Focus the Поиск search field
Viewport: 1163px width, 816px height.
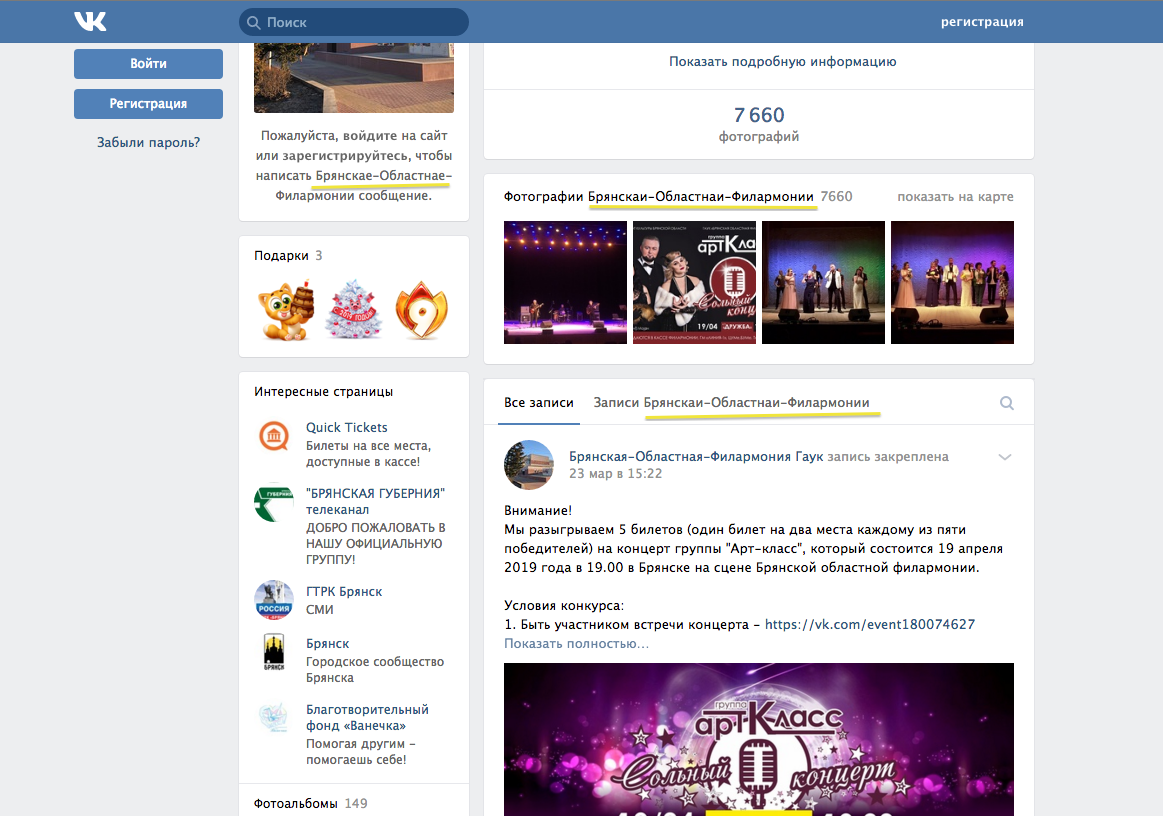point(354,22)
